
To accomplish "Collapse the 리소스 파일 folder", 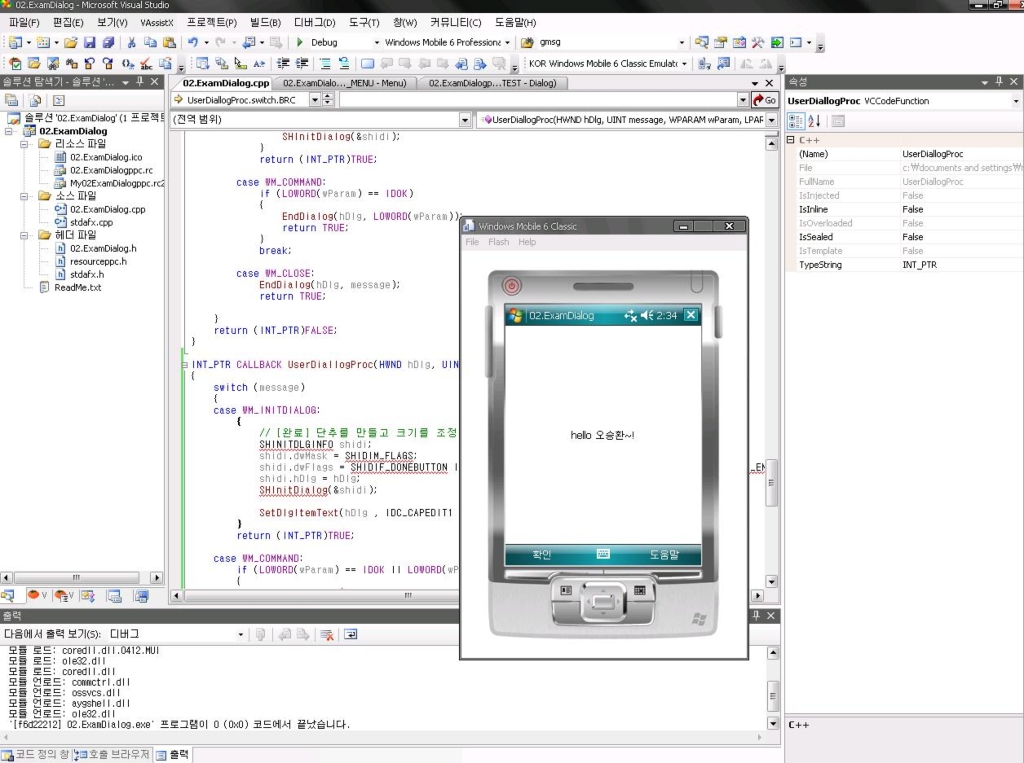I will coord(24,144).
